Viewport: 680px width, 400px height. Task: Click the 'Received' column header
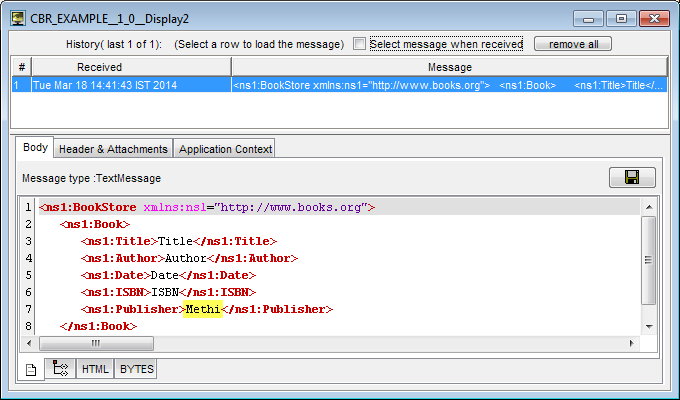click(x=131, y=67)
